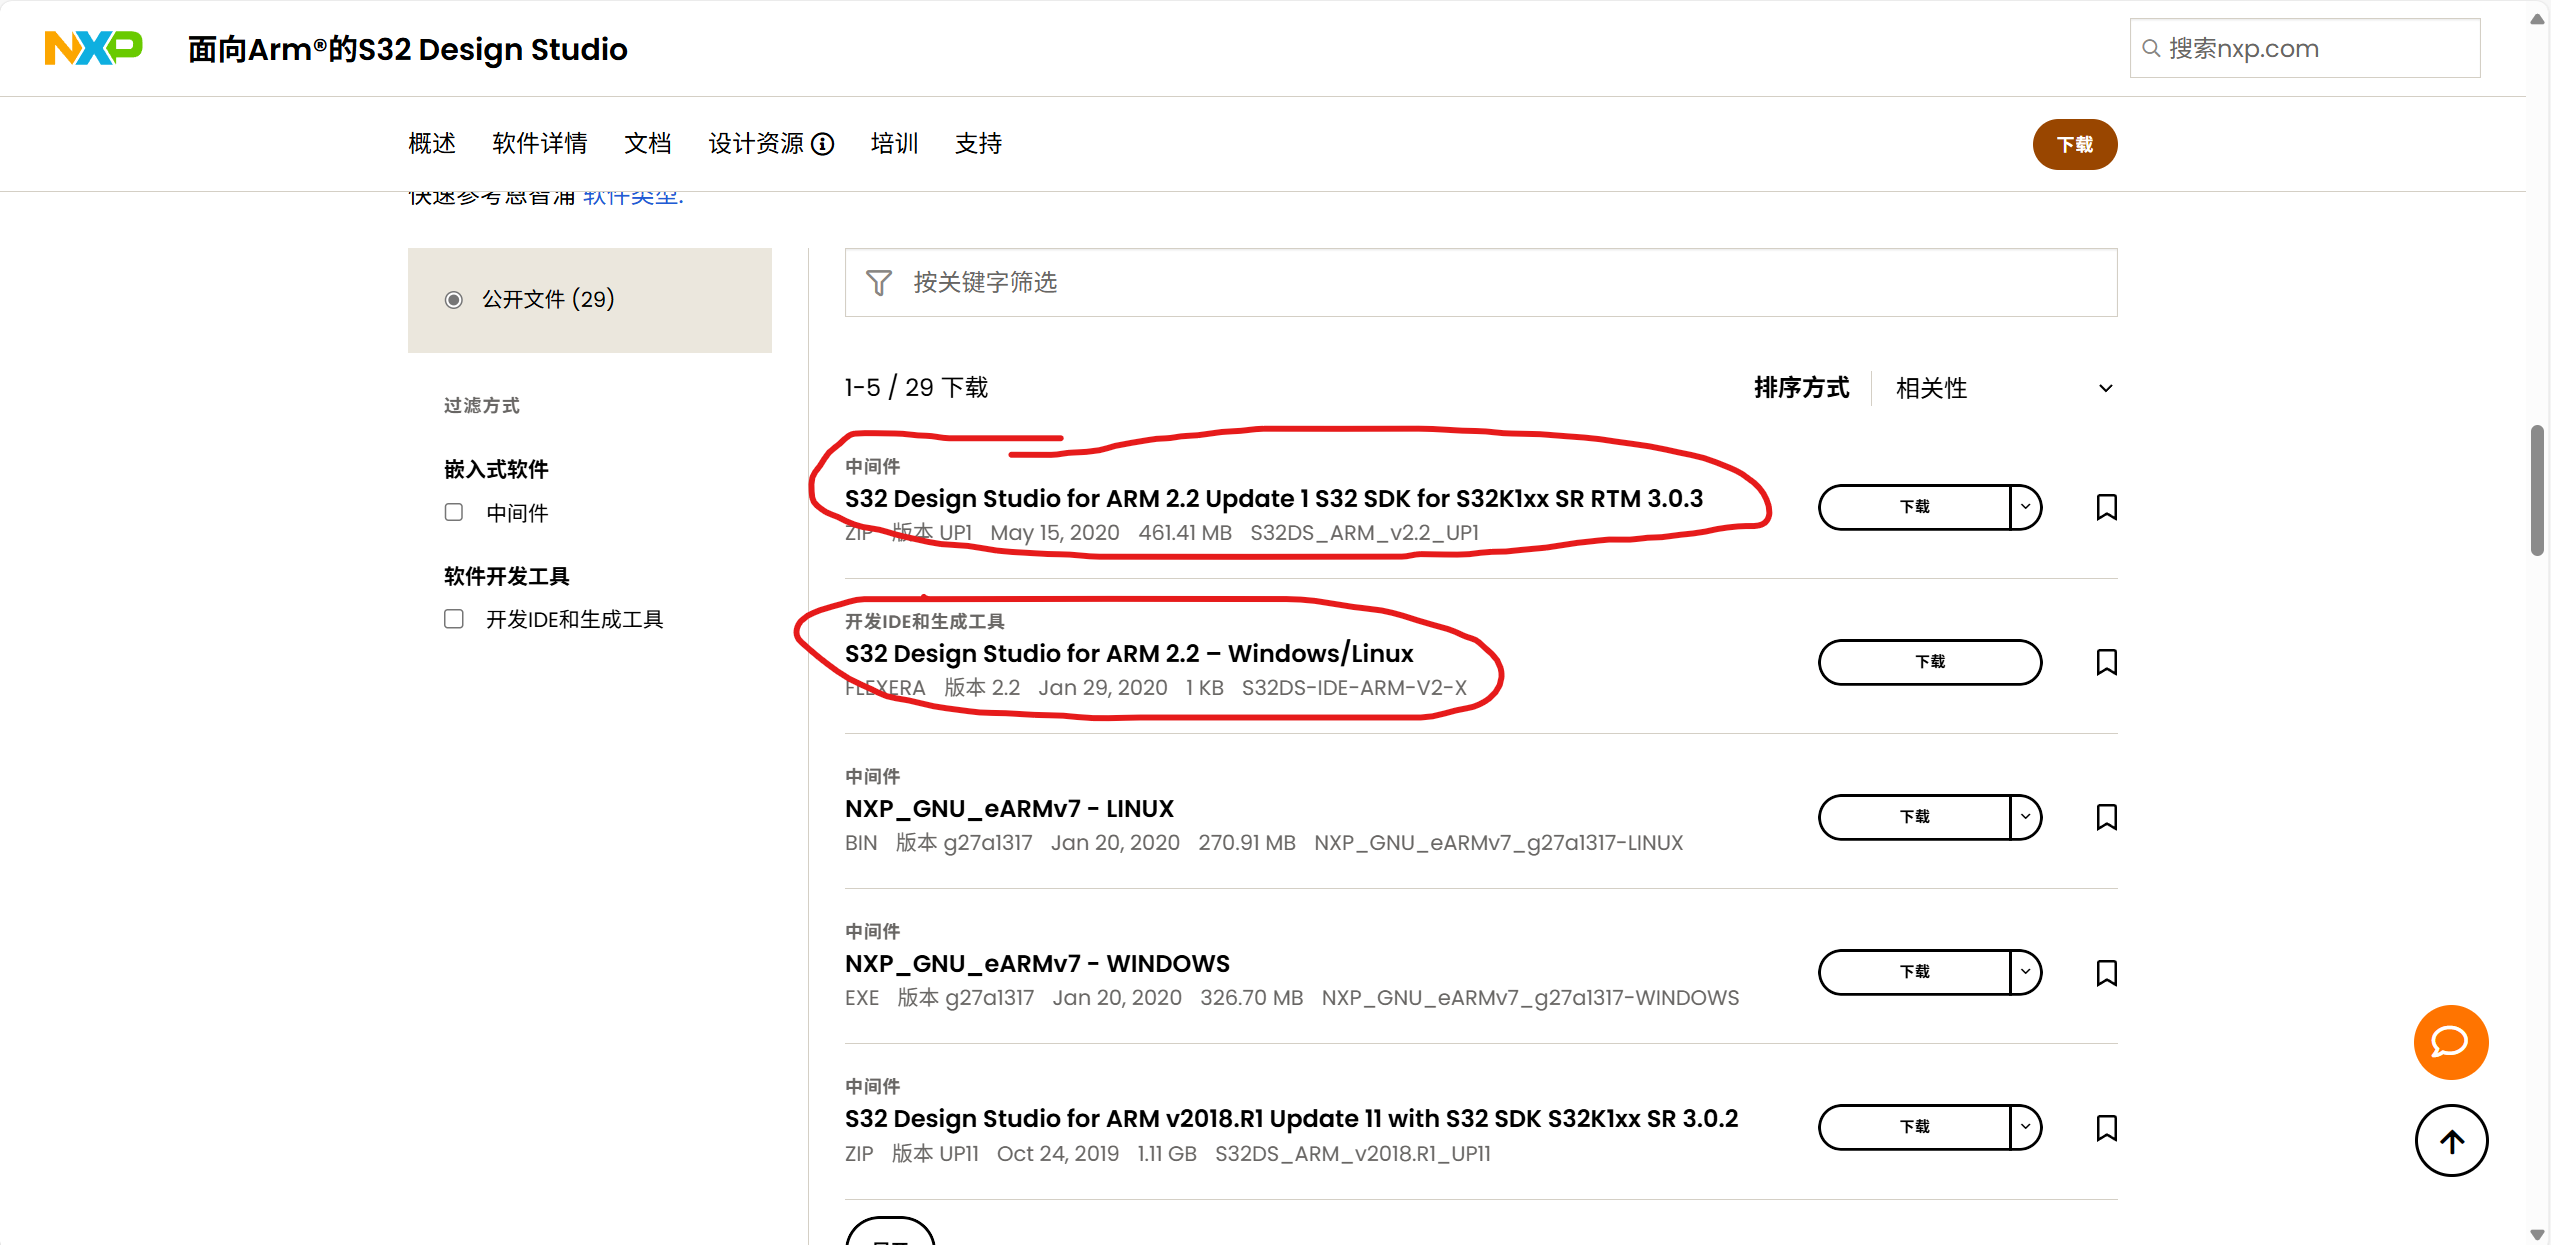Click the back-to-top arrow button
Image resolution: width=2551 pixels, height=1245 pixels.
point(2451,1141)
